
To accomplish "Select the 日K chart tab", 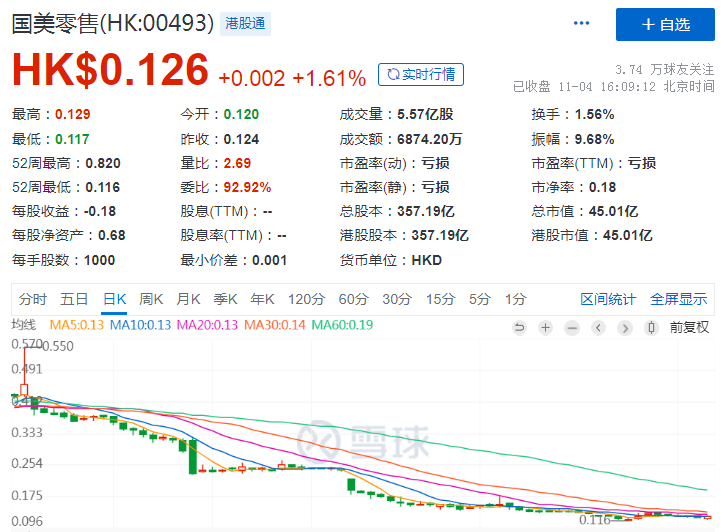I will pyautogui.click(x=114, y=299).
